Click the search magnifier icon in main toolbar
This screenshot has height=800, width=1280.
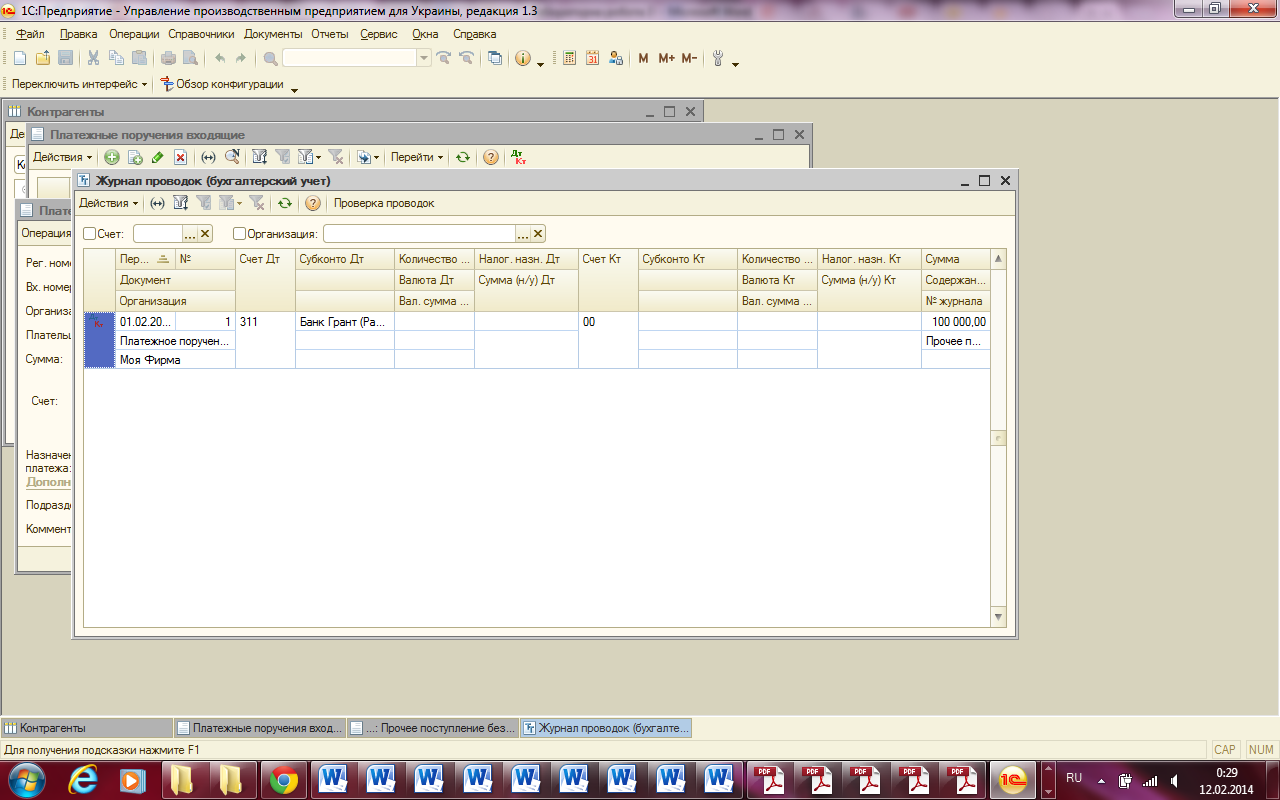[270, 59]
